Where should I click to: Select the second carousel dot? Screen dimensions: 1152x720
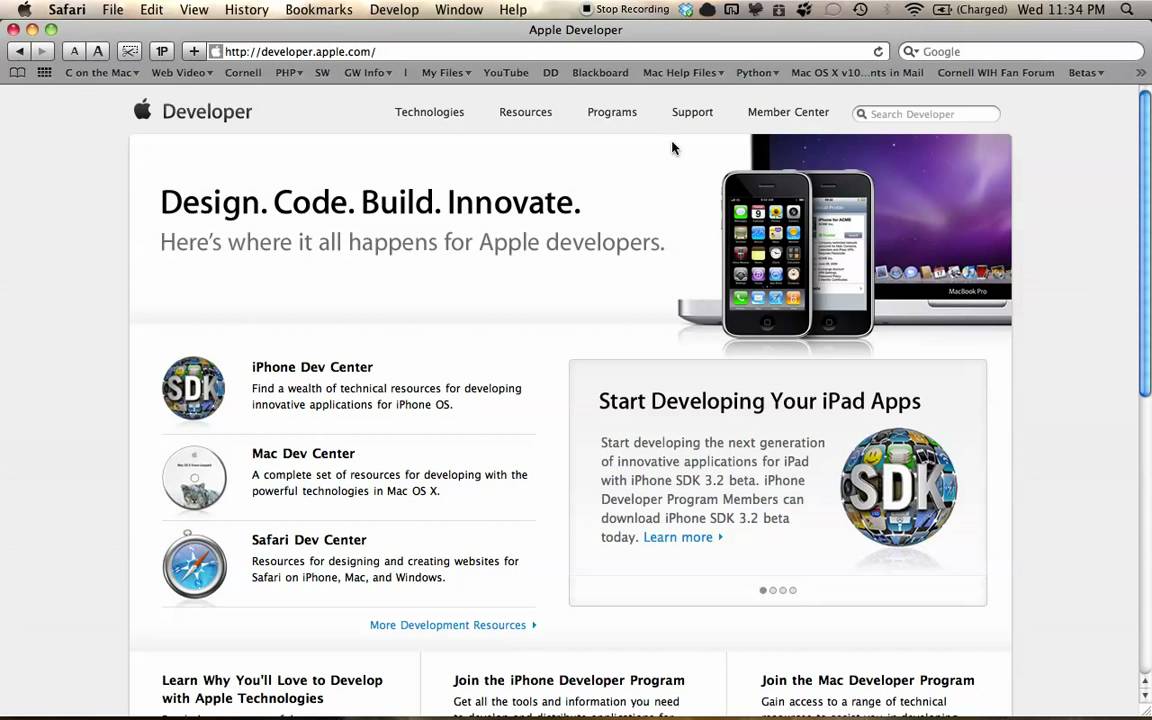(773, 590)
